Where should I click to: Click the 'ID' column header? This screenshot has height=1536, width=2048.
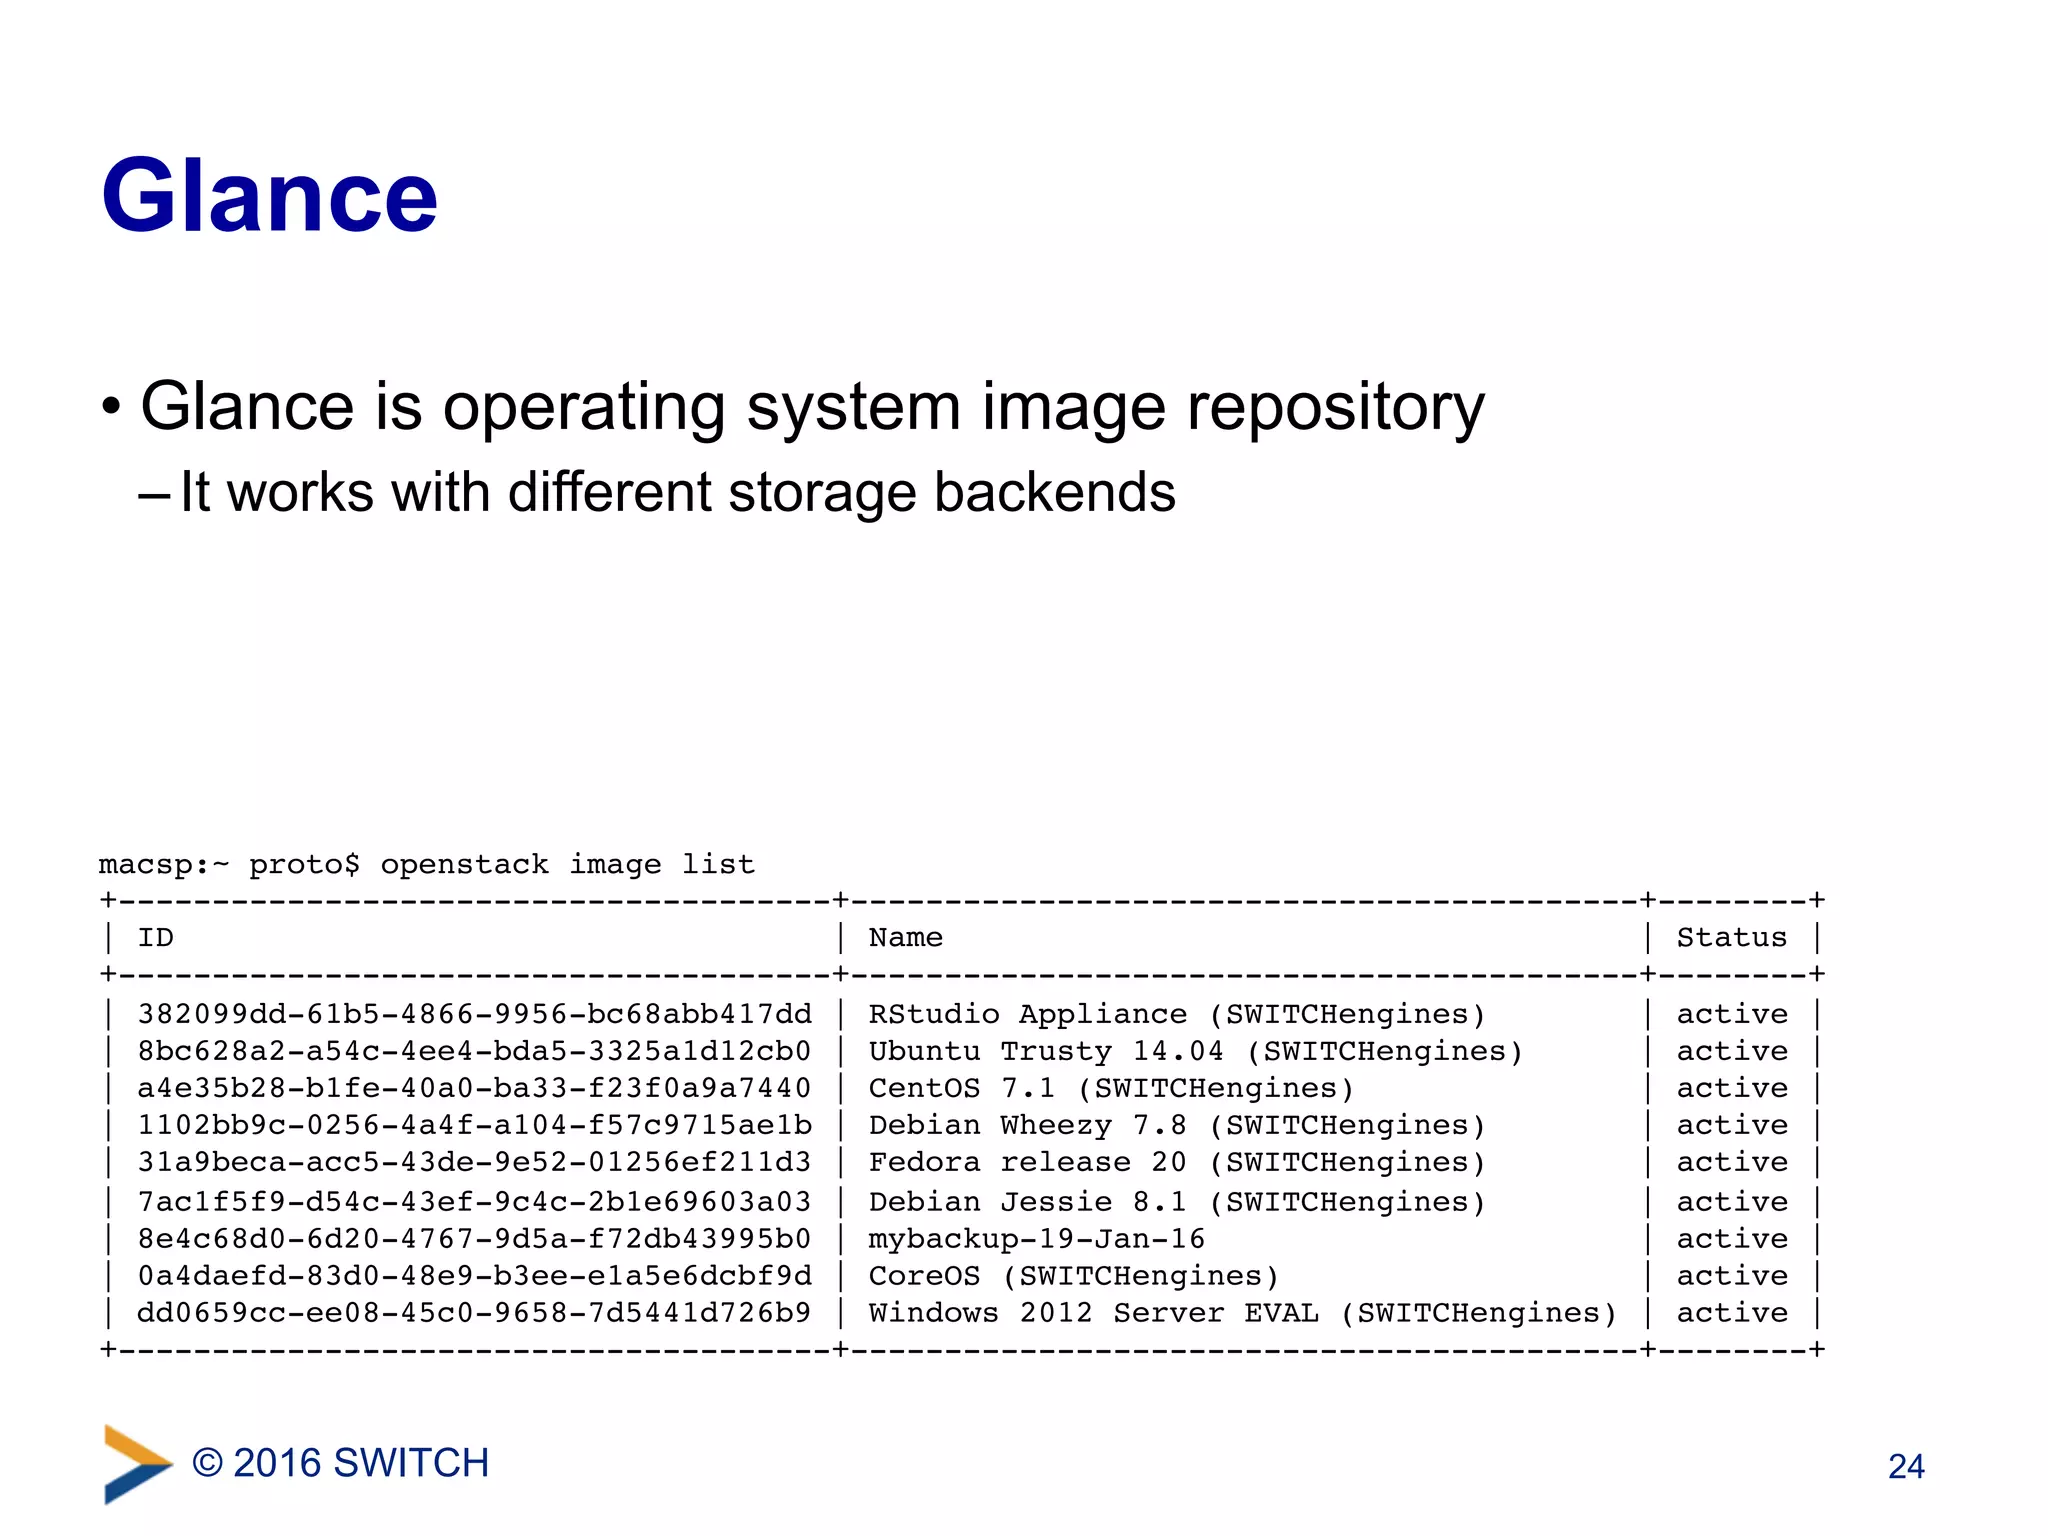(156, 938)
